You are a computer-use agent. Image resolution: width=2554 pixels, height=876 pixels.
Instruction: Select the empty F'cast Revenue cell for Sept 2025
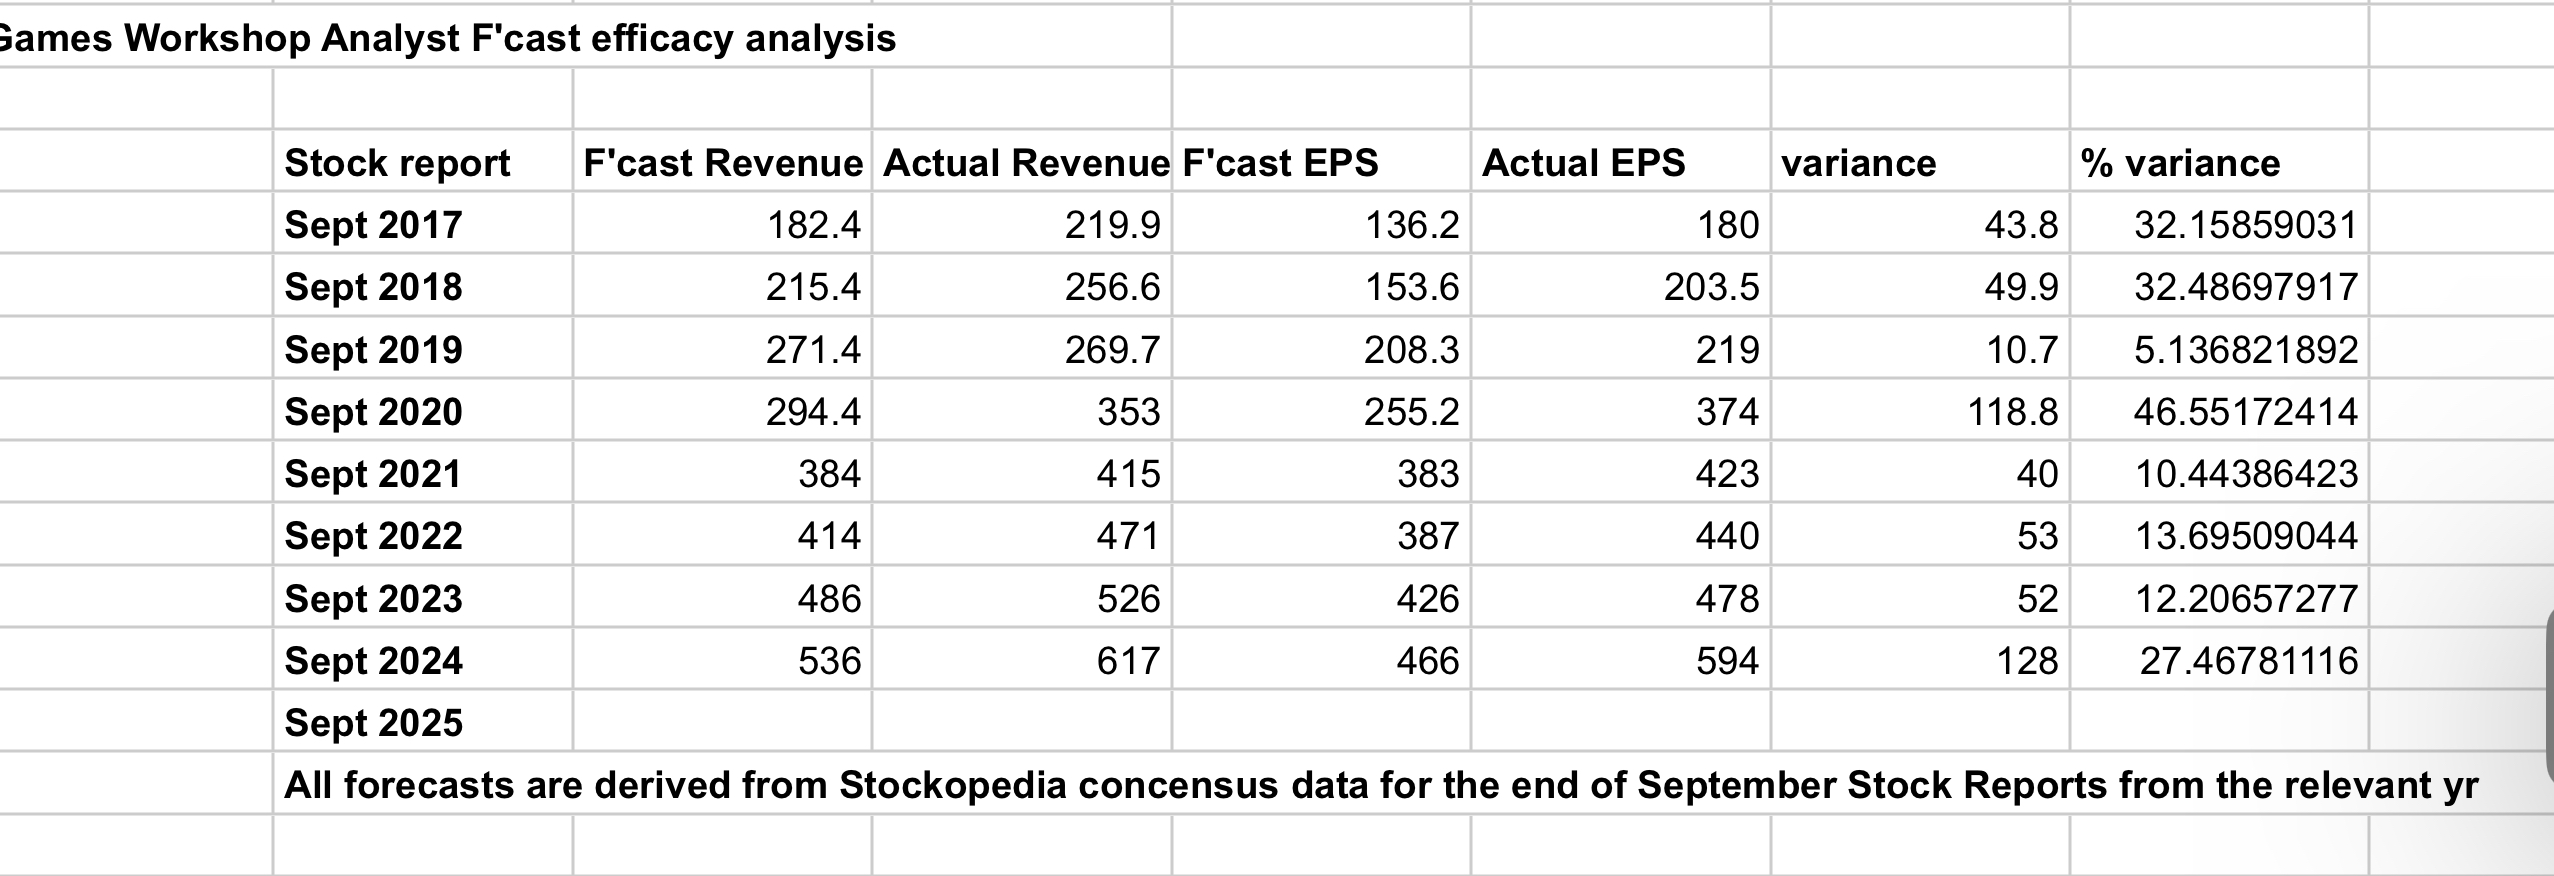coord(722,722)
